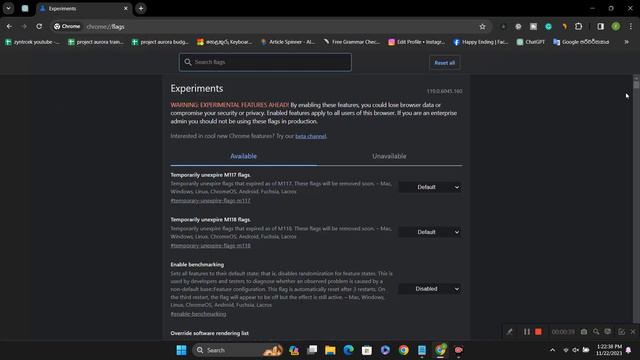This screenshot has width=640, height=360.
Task: Open the Edit Profile Instagram bookmark
Action: pos(417,42)
